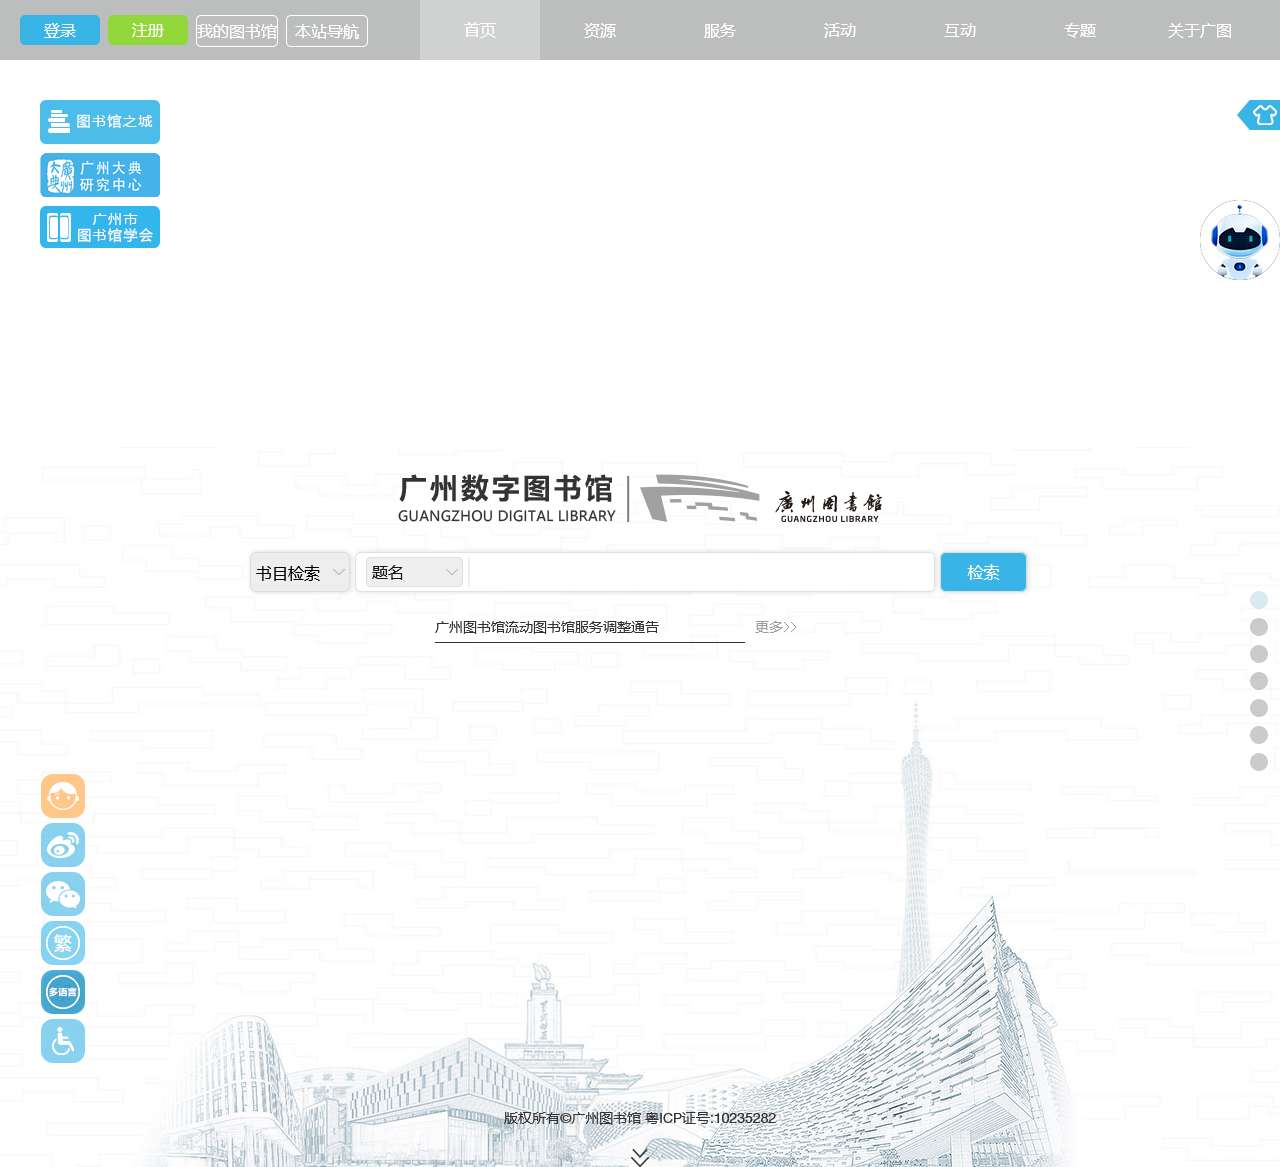Image resolution: width=1280 pixels, height=1167 pixels.
Task: Click the double down arrow at bottom
Action: point(640,1157)
